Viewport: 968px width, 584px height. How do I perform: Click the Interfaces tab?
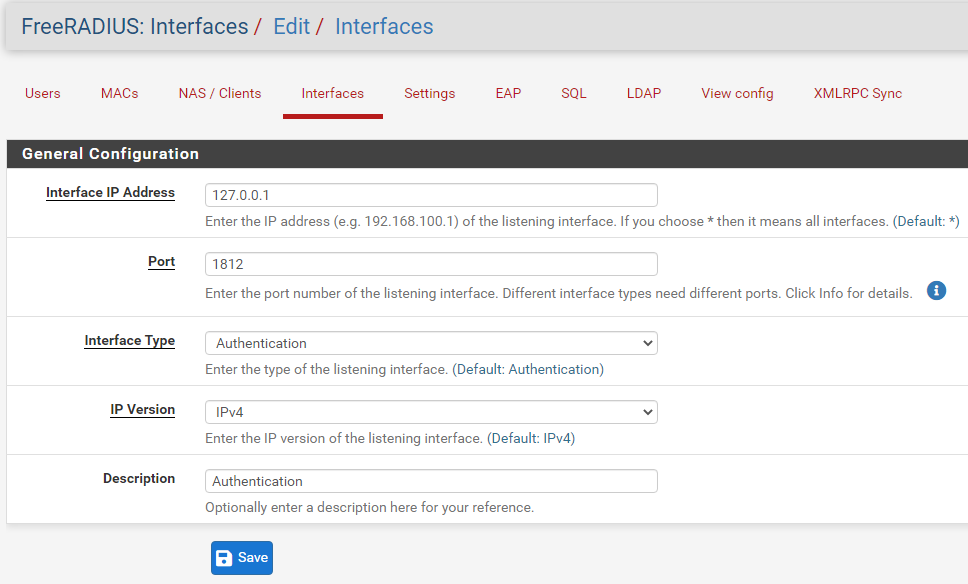coord(333,93)
